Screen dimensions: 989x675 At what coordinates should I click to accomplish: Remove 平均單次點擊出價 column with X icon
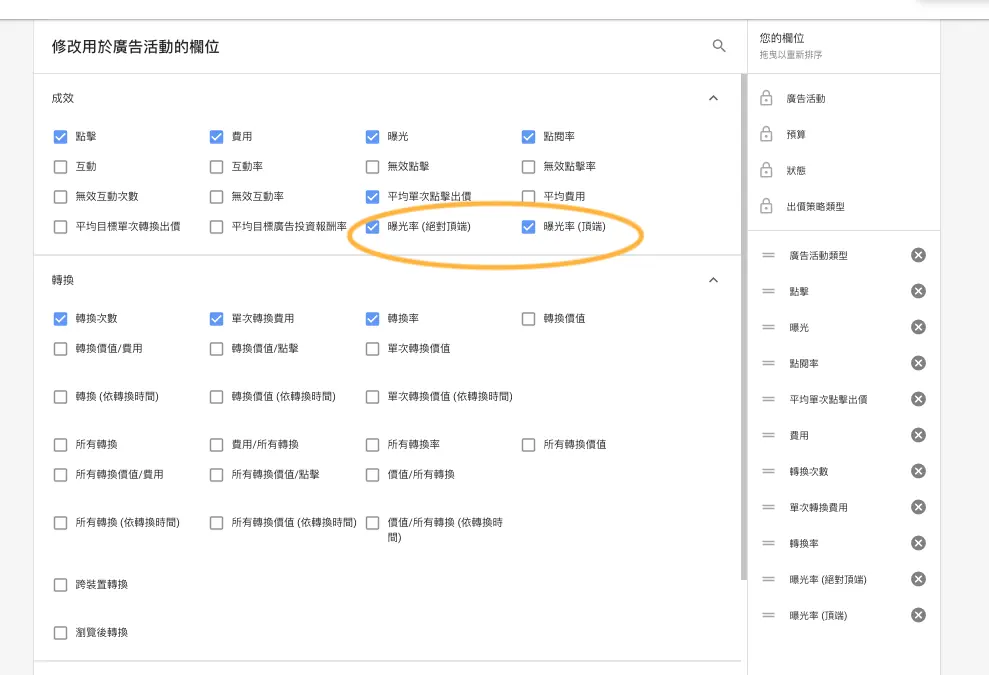pyautogui.click(x=918, y=399)
